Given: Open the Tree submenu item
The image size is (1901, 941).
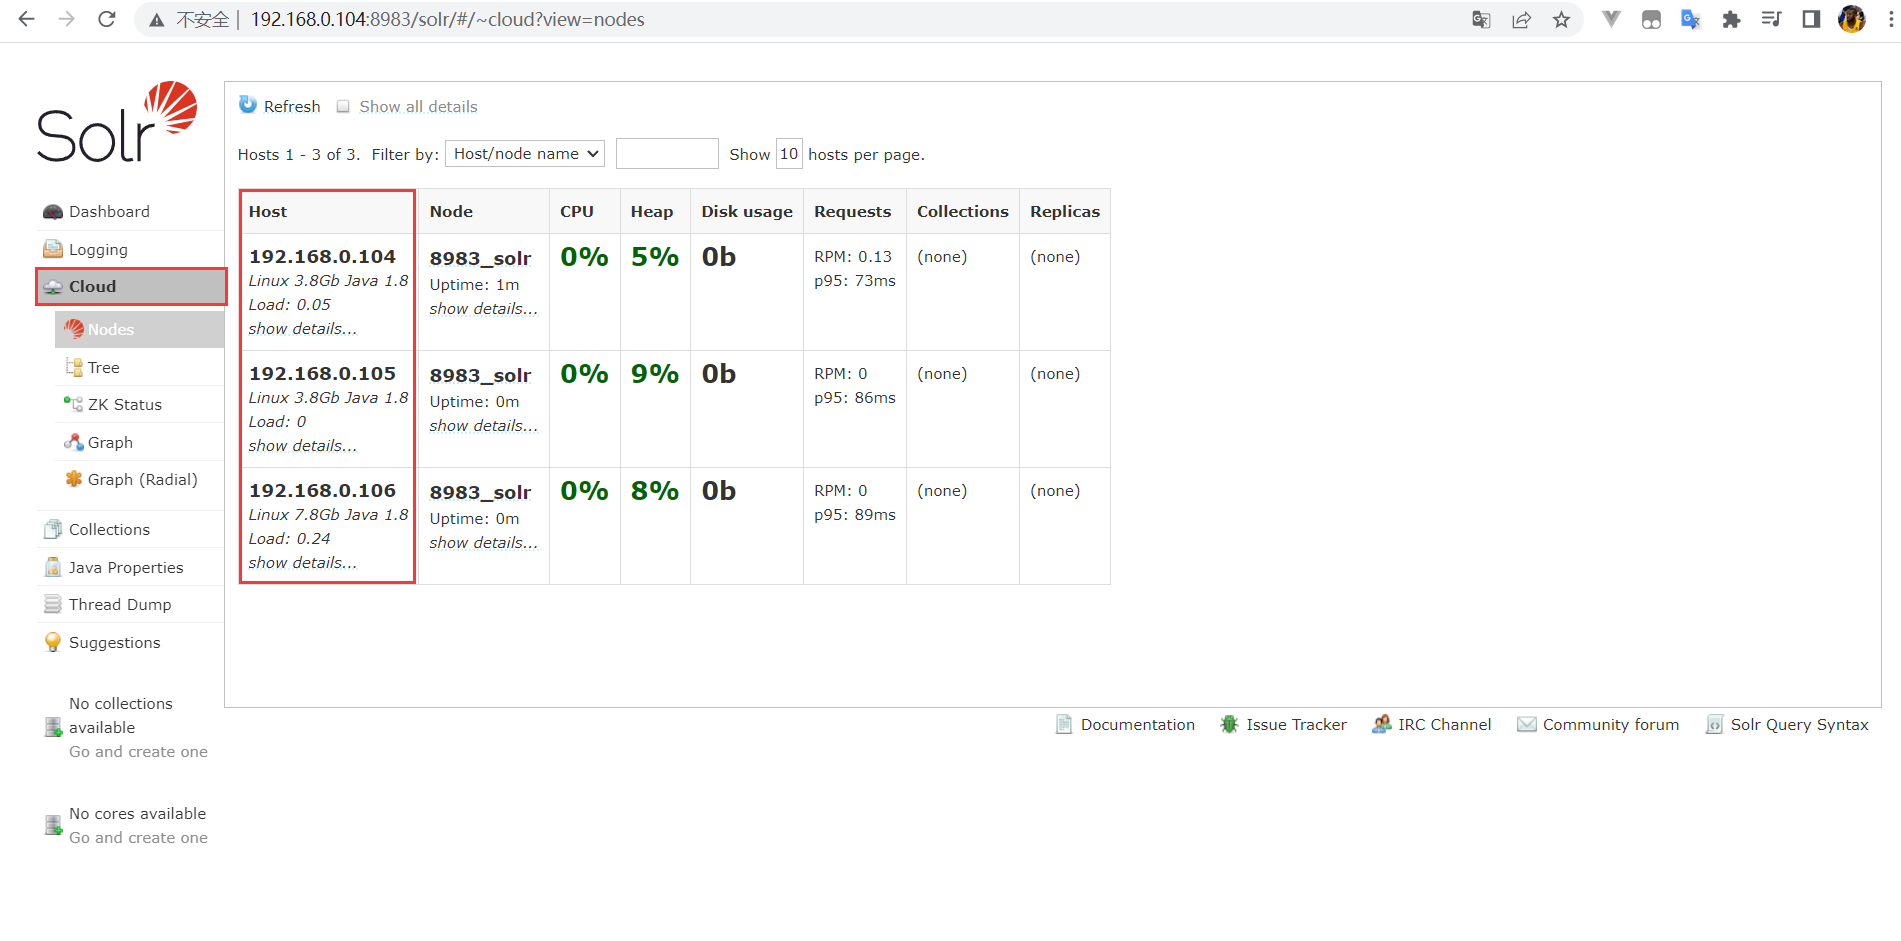Looking at the screenshot, I should point(139,367).
